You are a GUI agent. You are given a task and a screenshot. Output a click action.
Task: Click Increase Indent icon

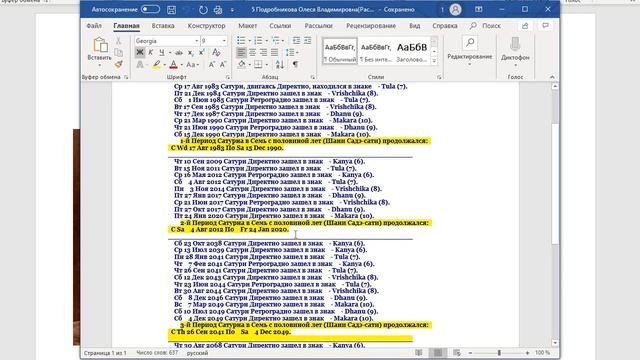(307, 40)
